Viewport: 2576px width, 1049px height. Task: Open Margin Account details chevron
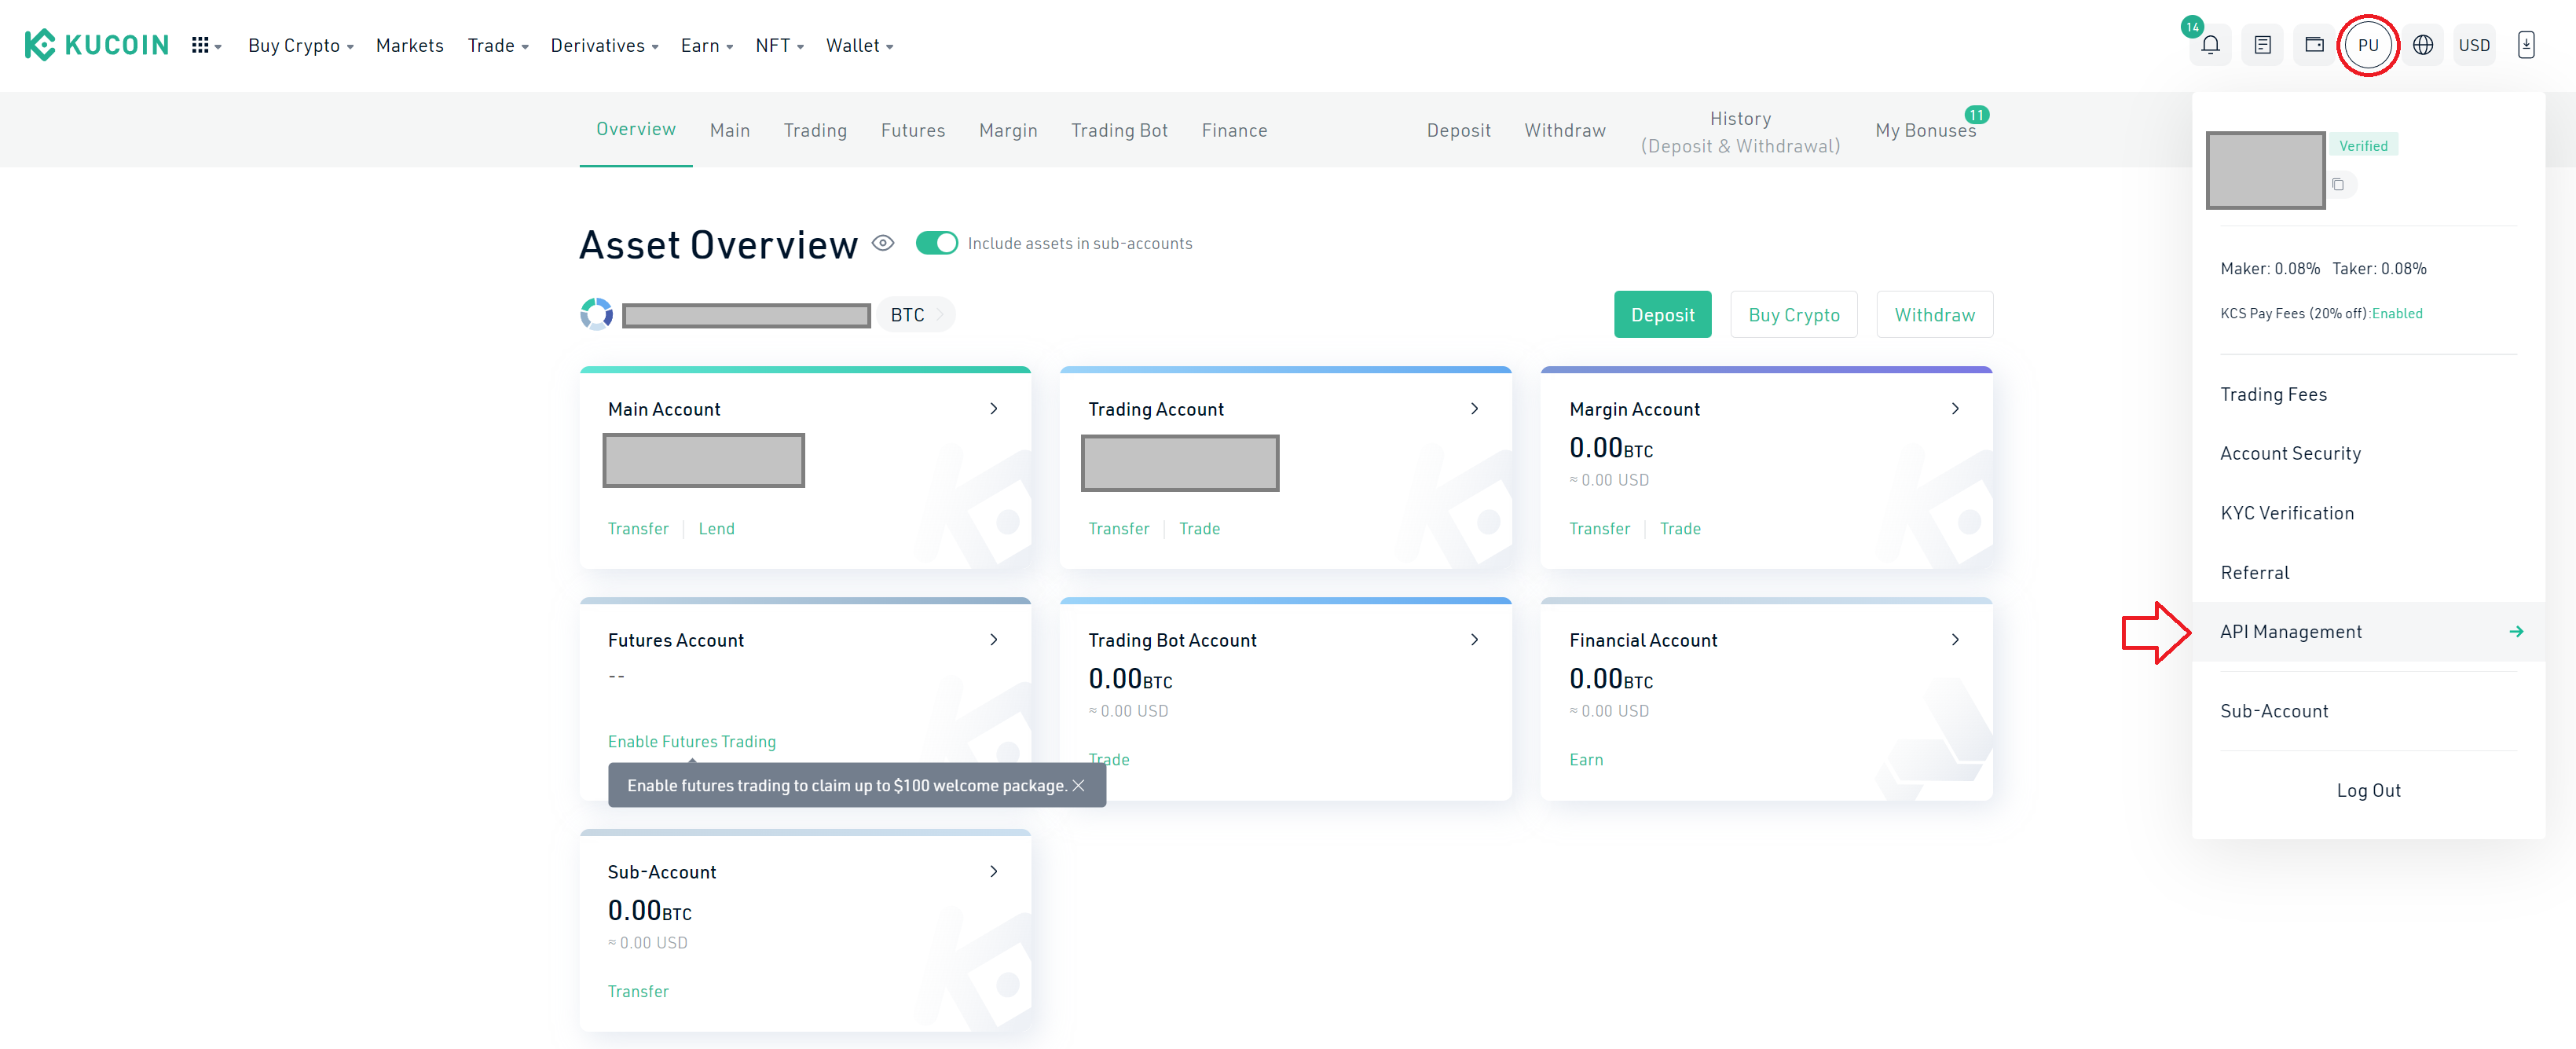[1955, 408]
